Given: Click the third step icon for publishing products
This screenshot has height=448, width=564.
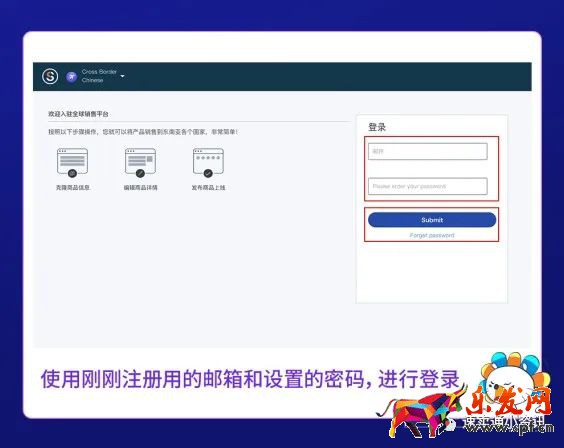Looking at the screenshot, I should (x=208, y=163).
